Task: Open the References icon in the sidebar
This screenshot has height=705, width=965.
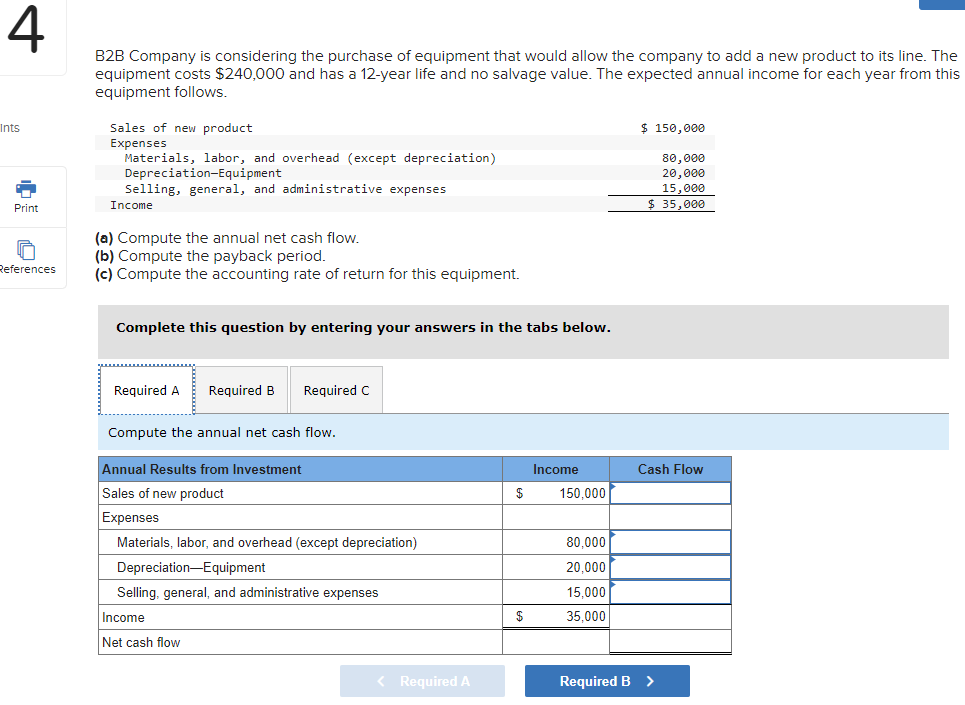Action: [26, 250]
